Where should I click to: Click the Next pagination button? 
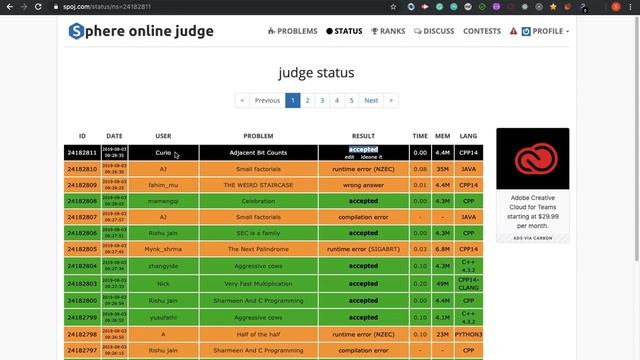[x=371, y=100]
